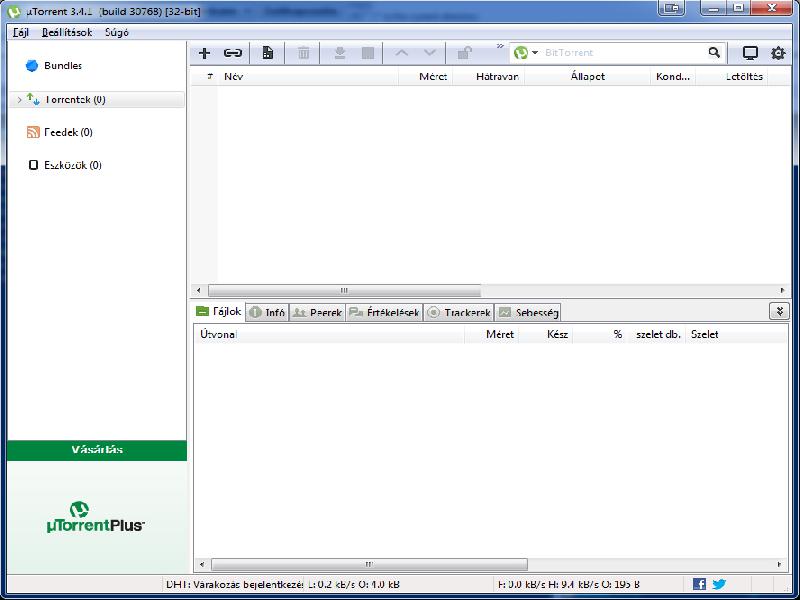Image resolution: width=800 pixels, height=600 pixels.
Task: Switch to the Trackerek tab
Action: (458, 312)
